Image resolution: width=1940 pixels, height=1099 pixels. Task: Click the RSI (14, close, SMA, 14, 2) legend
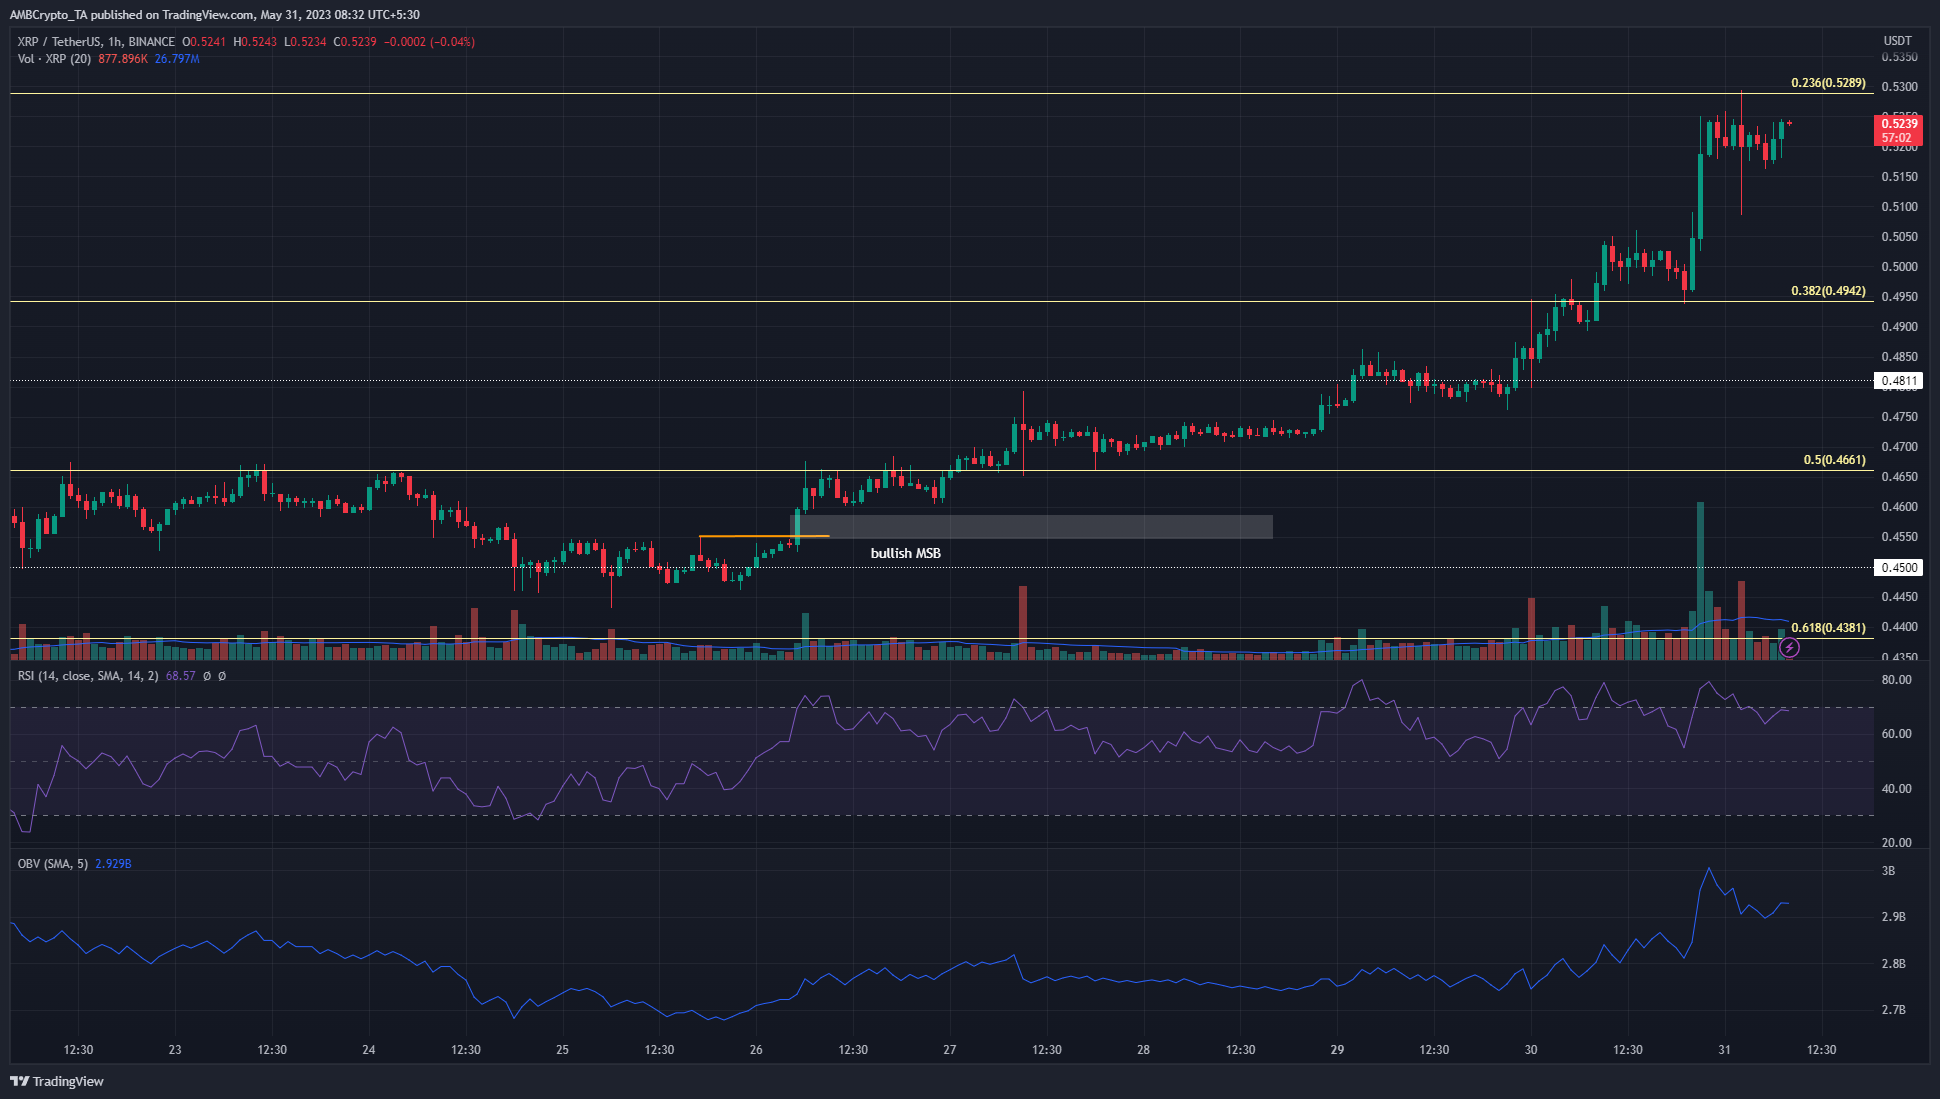(88, 676)
